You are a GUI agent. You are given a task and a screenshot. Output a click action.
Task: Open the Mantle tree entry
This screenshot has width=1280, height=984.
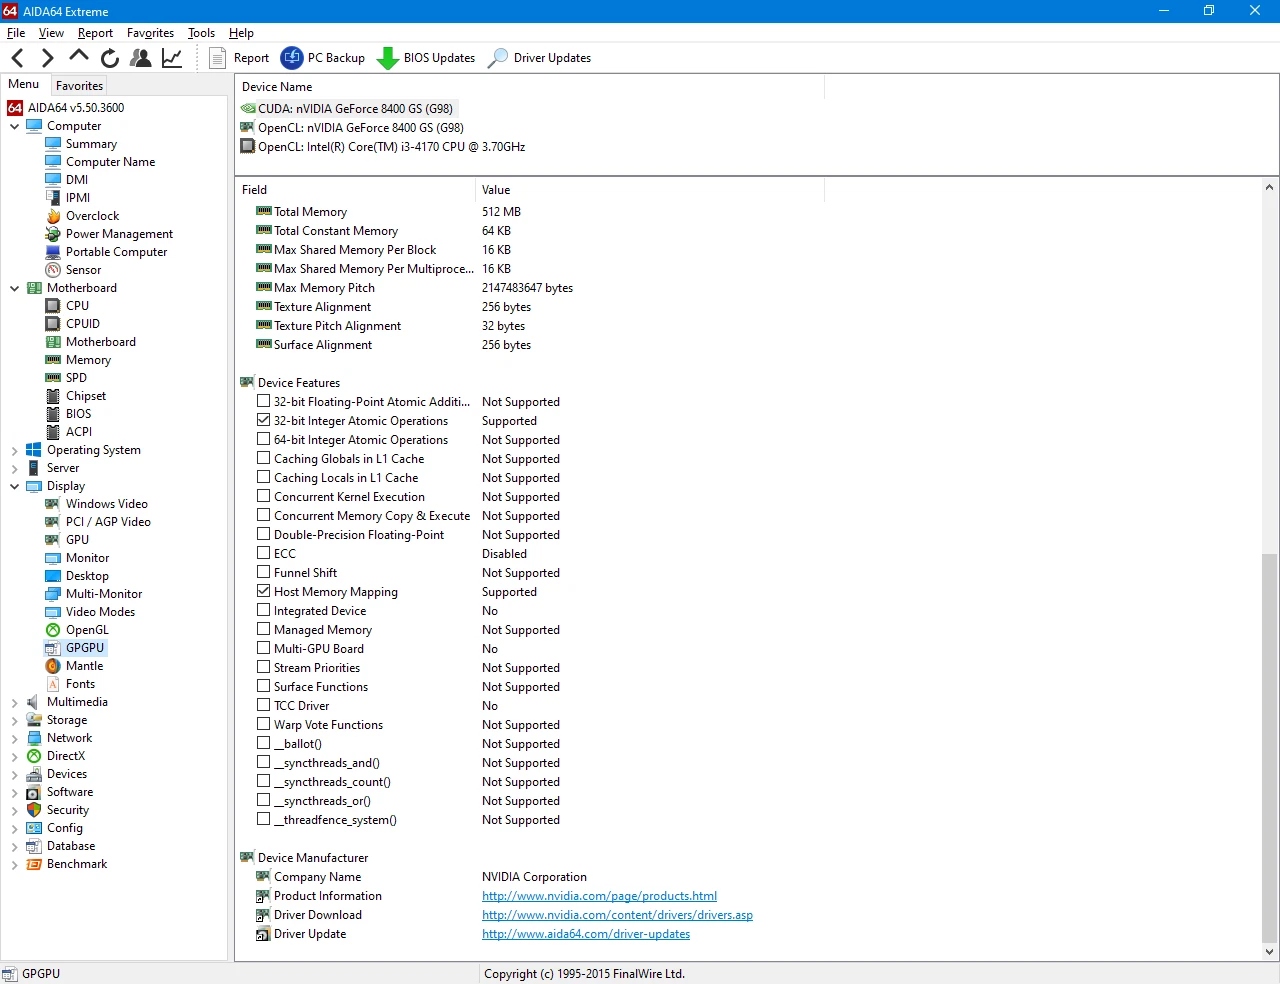click(84, 666)
